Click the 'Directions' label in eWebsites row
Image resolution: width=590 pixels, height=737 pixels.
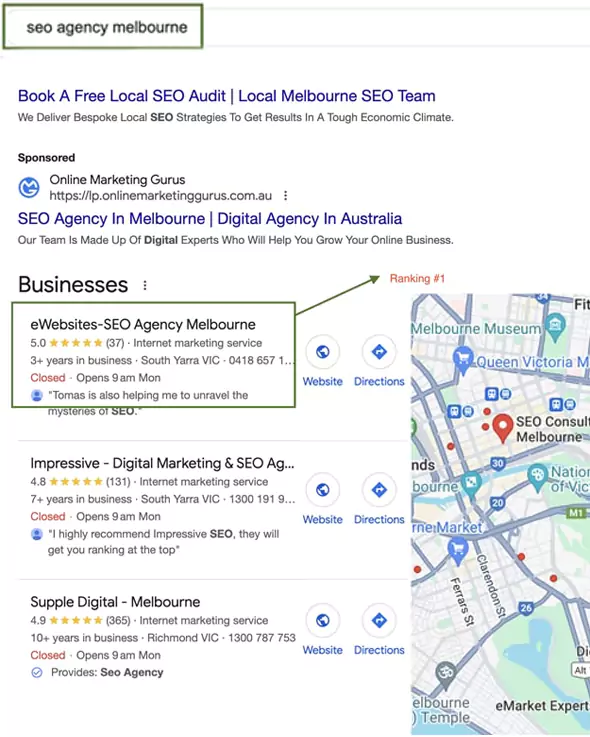pos(379,381)
